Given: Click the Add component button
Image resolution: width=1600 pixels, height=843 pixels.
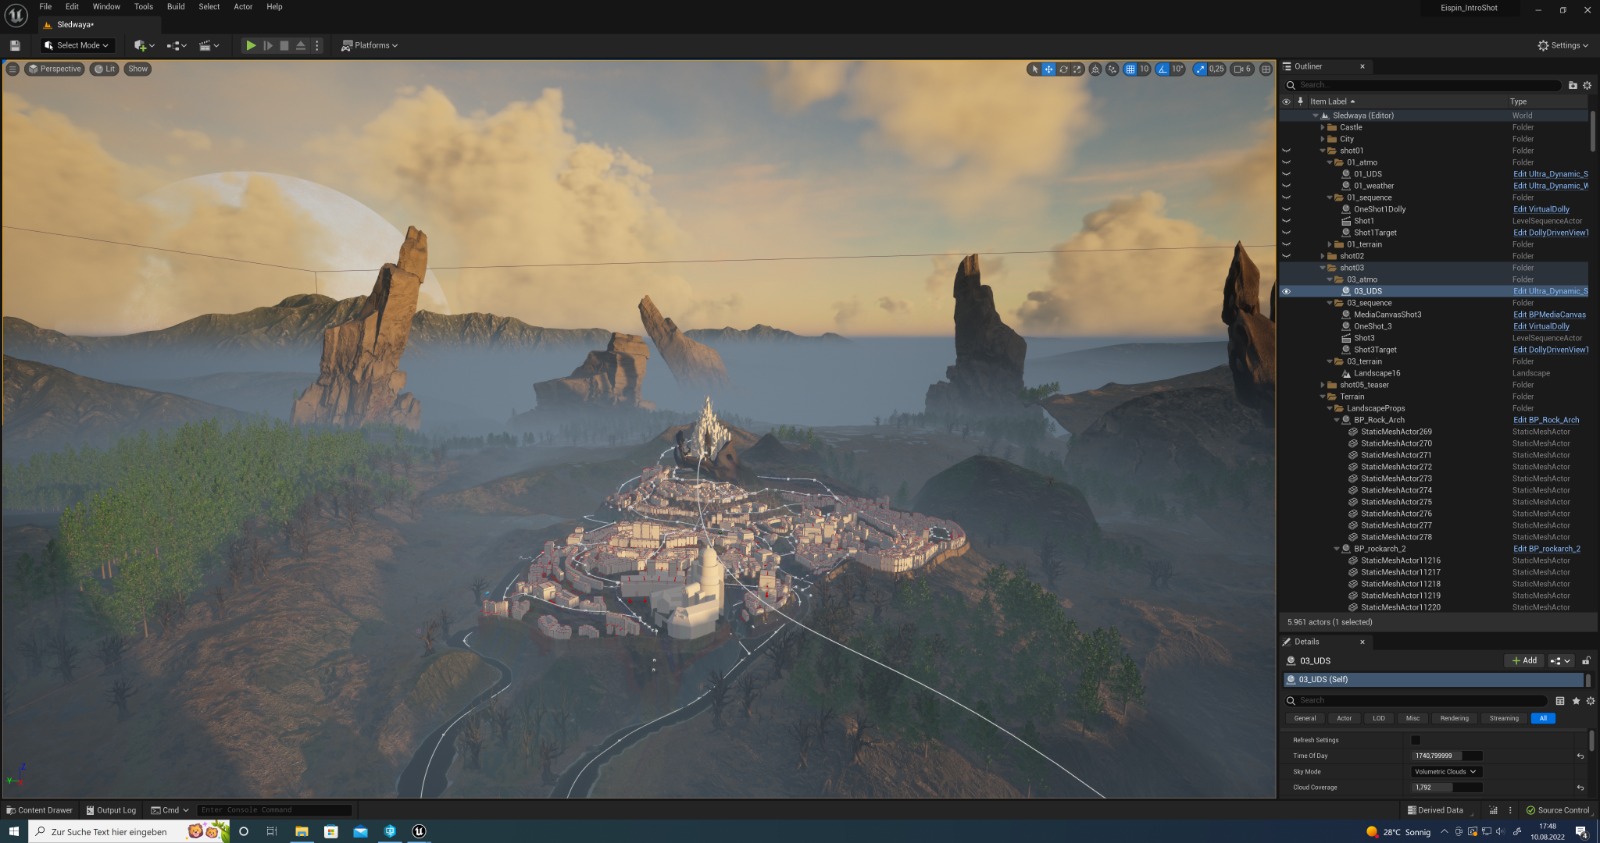Looking at the screenshot, I should pos(1524,661).
